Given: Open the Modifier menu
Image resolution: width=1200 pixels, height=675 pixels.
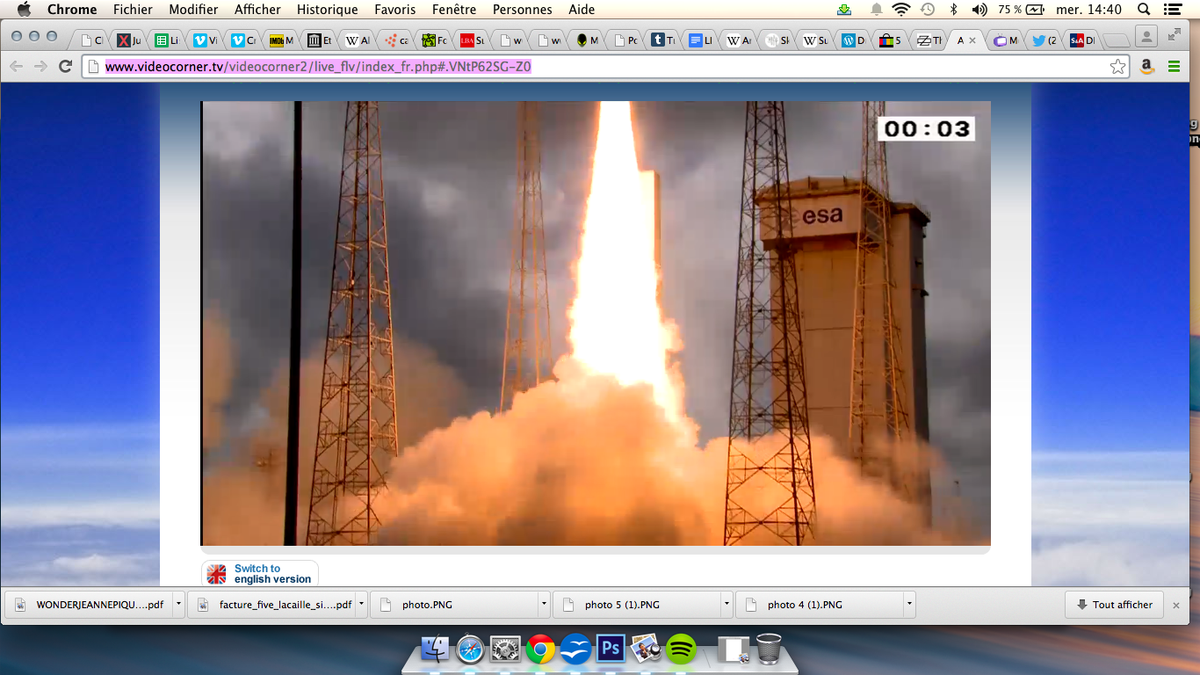Looking at the screenshot, I should (x=193, y=9).
